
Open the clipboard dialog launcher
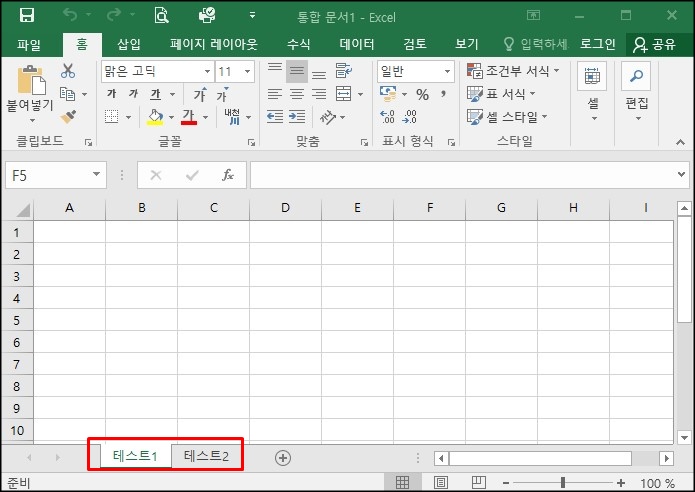click(x=89, y=142)
